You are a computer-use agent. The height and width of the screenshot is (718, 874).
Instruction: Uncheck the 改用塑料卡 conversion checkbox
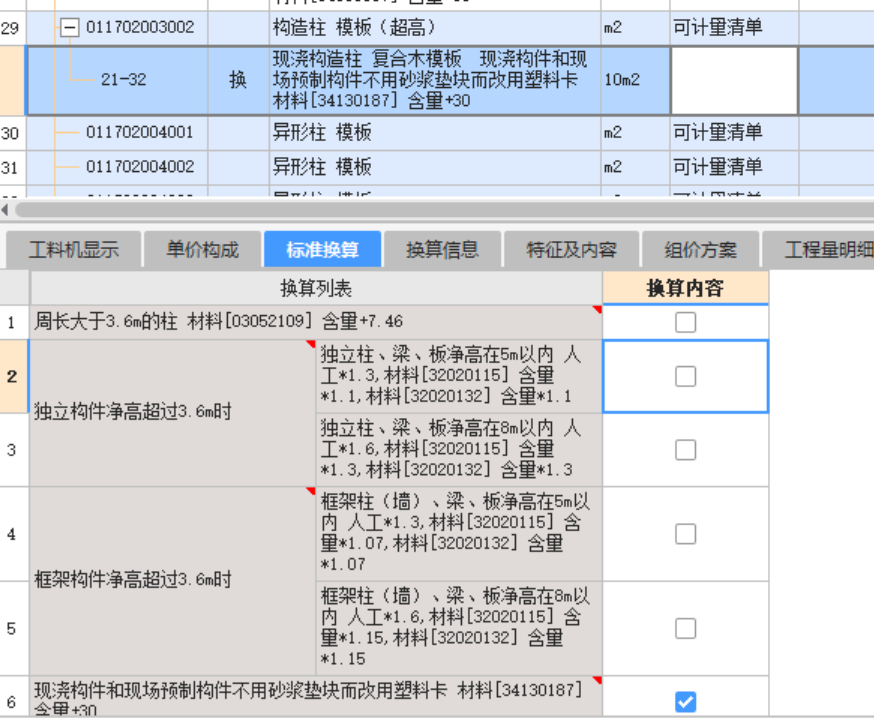(x=685, y=701)
